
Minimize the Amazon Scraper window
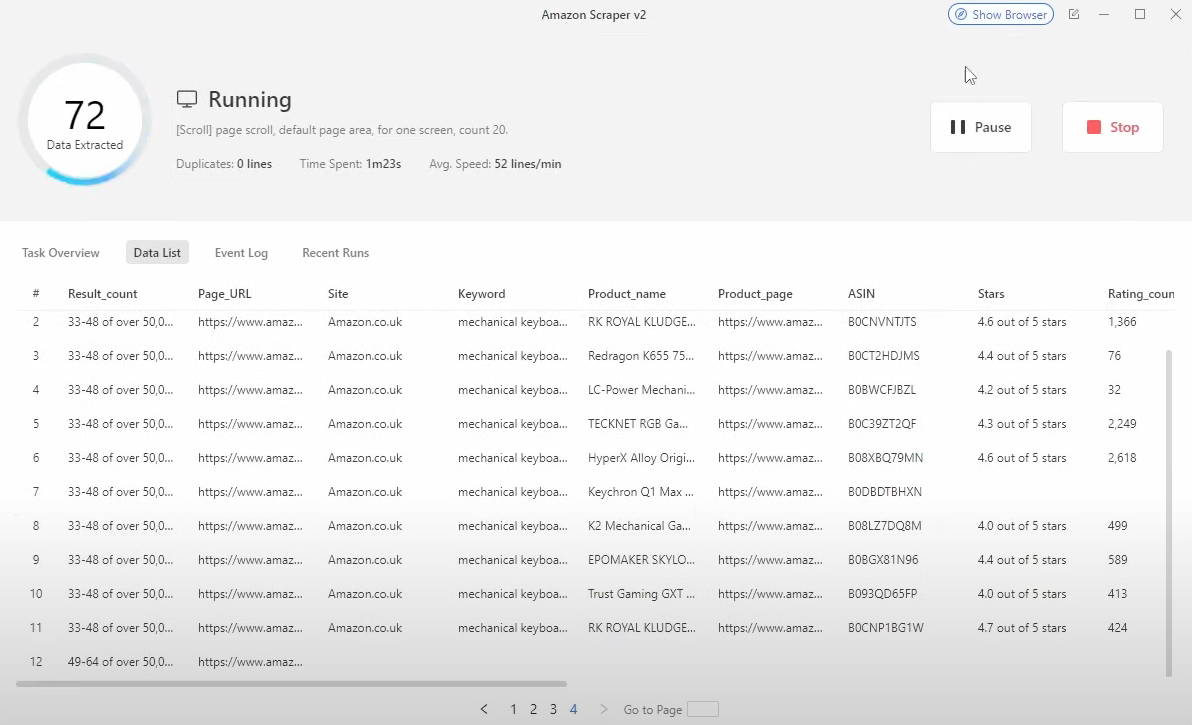click(1104, 14)
